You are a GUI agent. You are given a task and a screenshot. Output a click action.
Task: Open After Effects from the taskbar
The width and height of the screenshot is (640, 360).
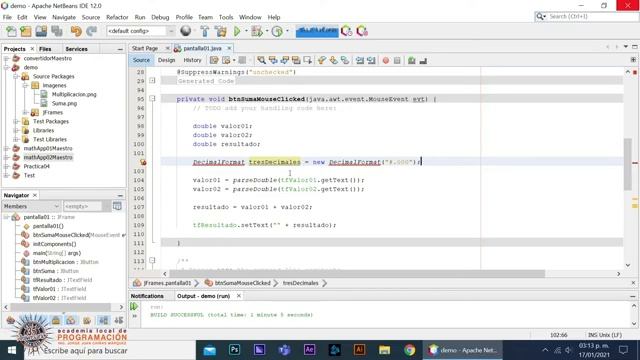pos(309,350)
